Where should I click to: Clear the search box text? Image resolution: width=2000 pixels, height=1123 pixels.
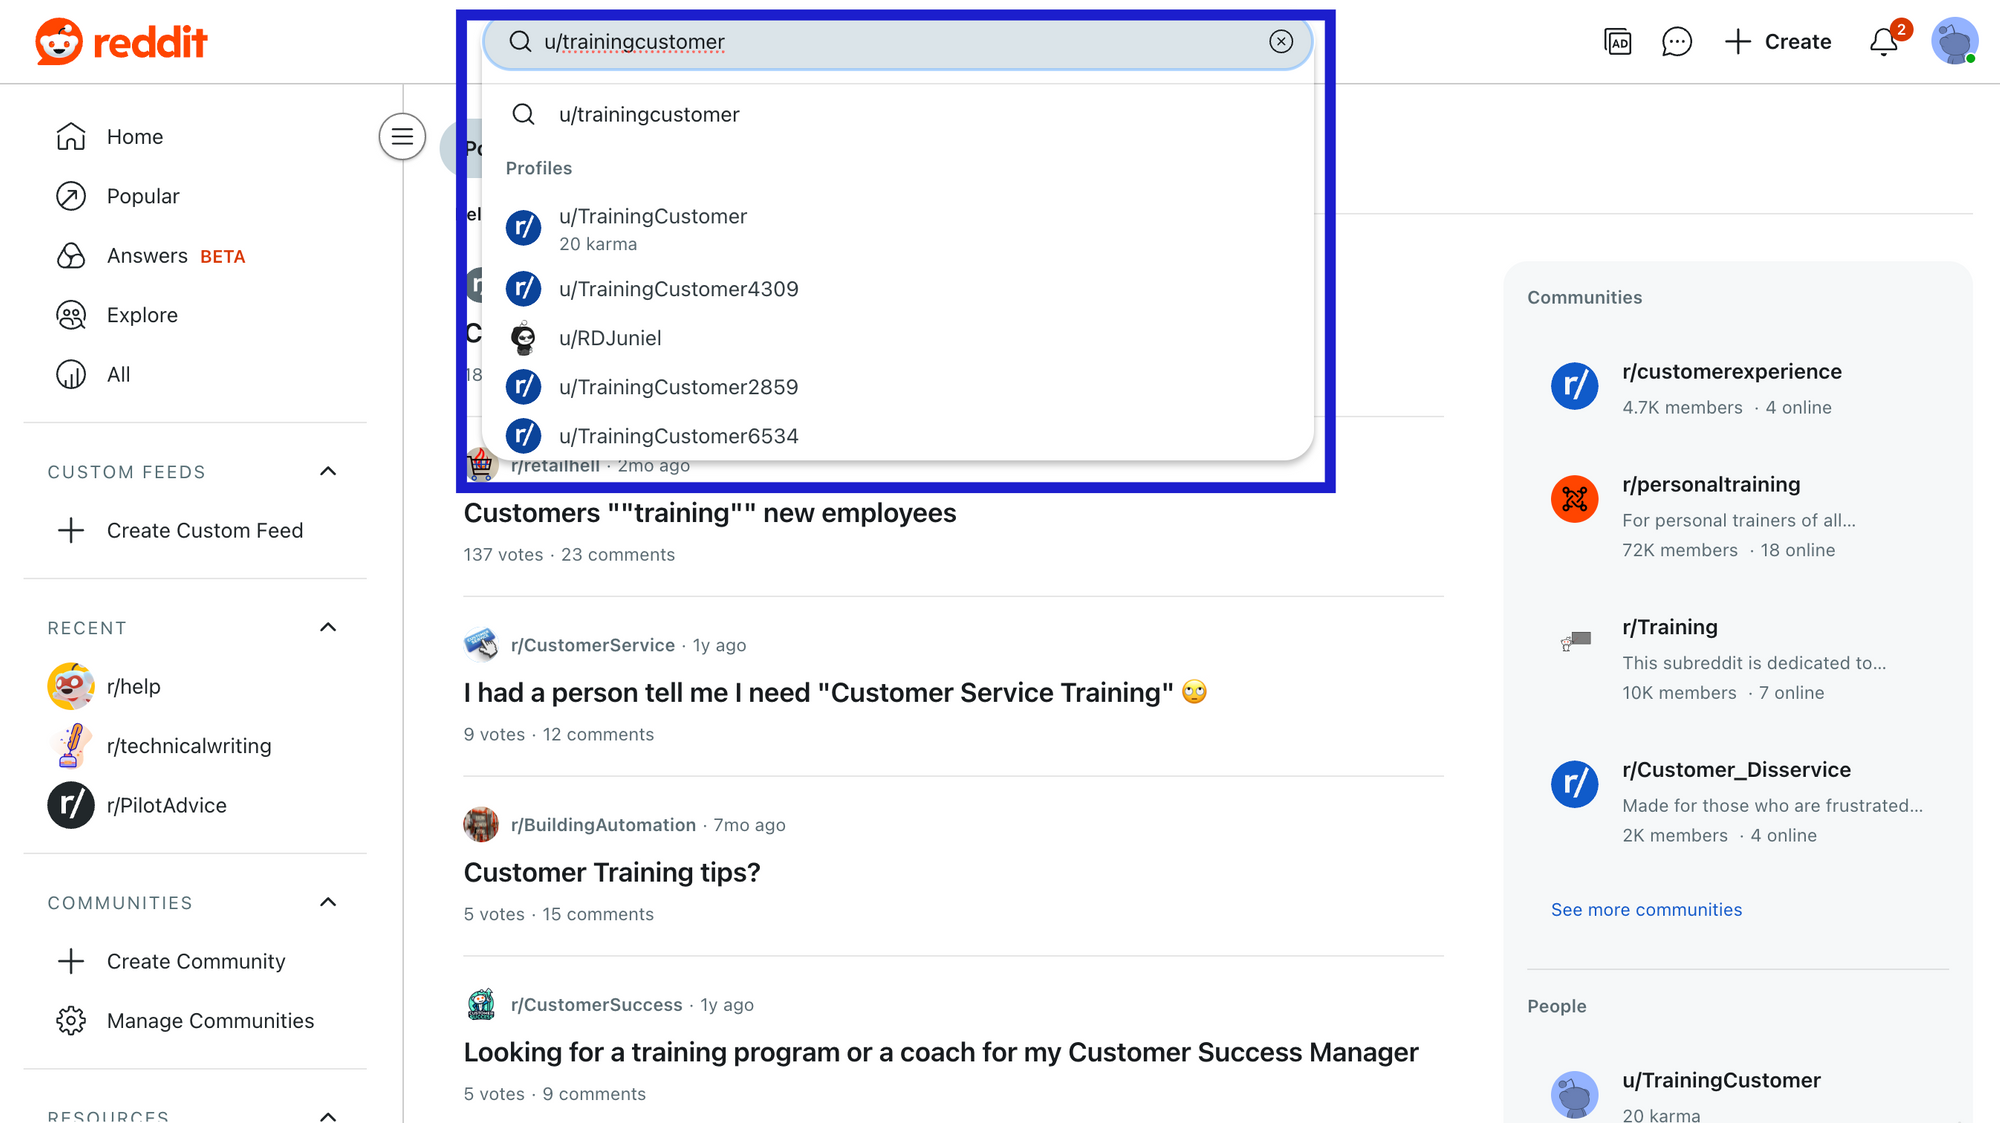1281,41
